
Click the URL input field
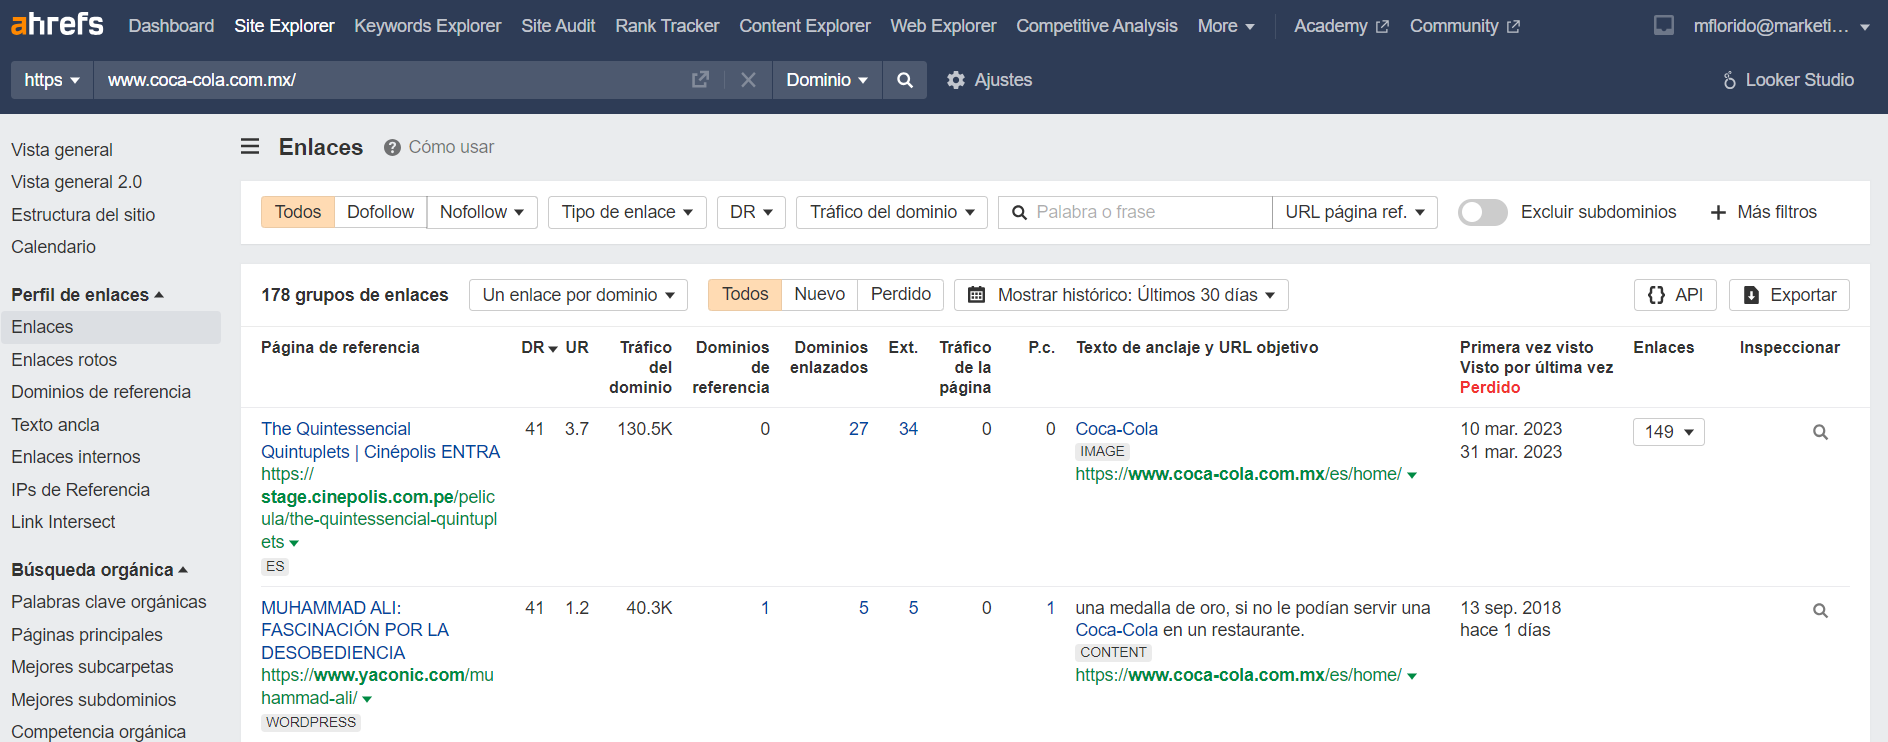point(390,80)
